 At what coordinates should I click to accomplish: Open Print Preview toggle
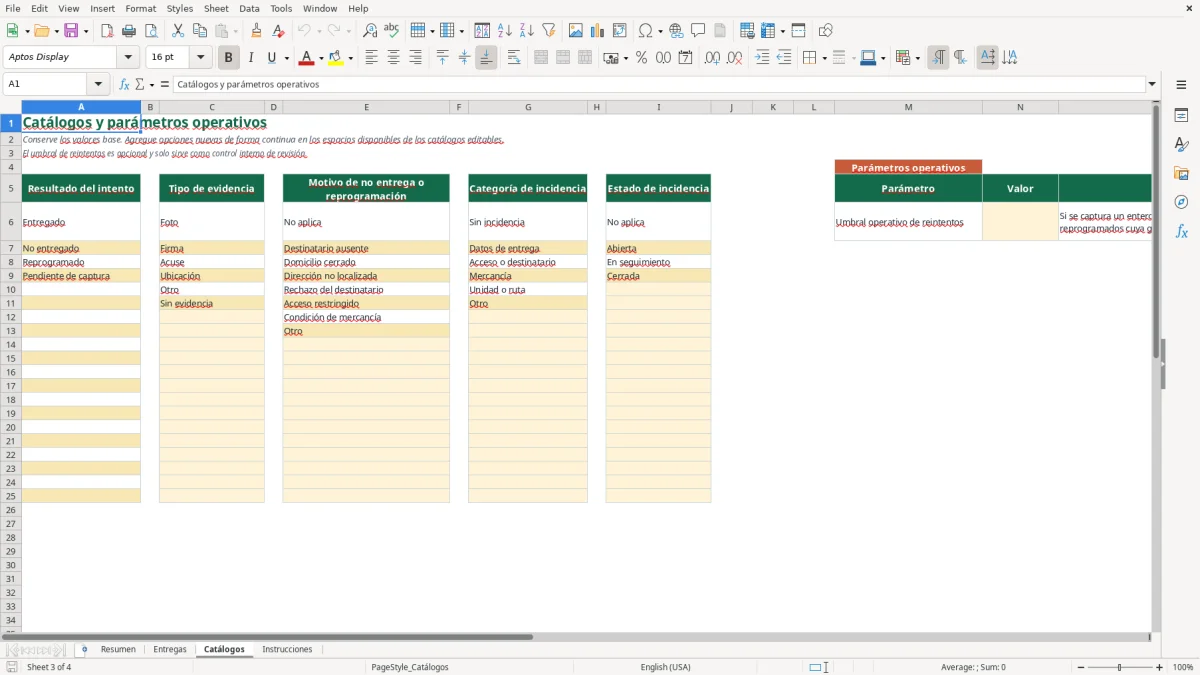[x=151, y=31]
